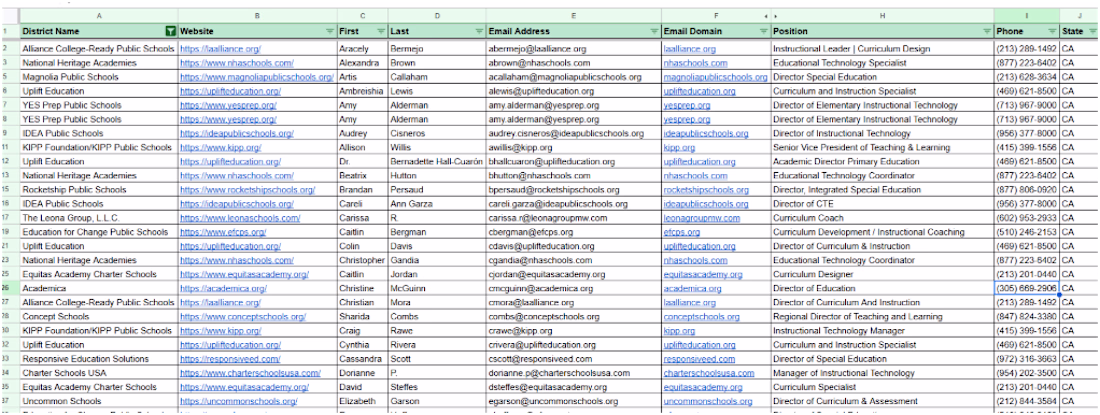The width and height of the screenshot is (1100, 415).
Task: Select the last name cell 'Bernadette Hall-Cuarón'
Action: coord(437,162)
